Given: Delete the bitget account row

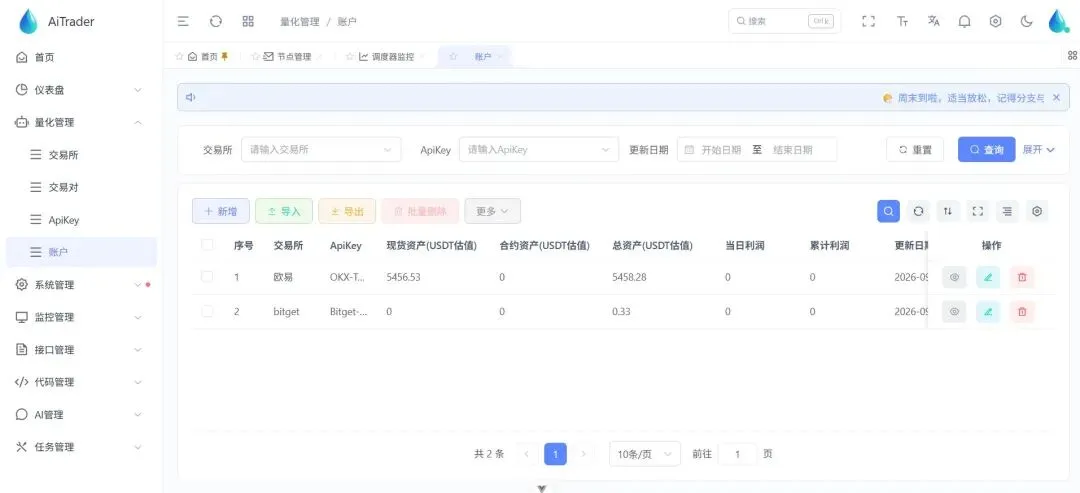Looking at the screenshot, I should pyautogui.click(x=1022, y=312).
